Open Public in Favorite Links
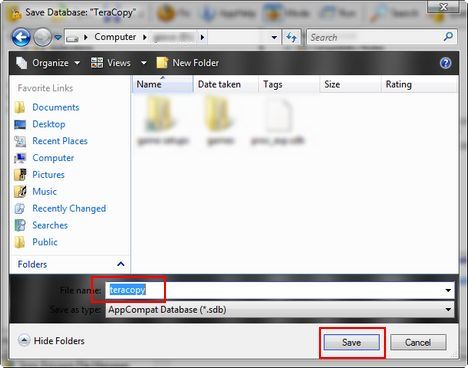468x368 pixels. pos(45,242)
